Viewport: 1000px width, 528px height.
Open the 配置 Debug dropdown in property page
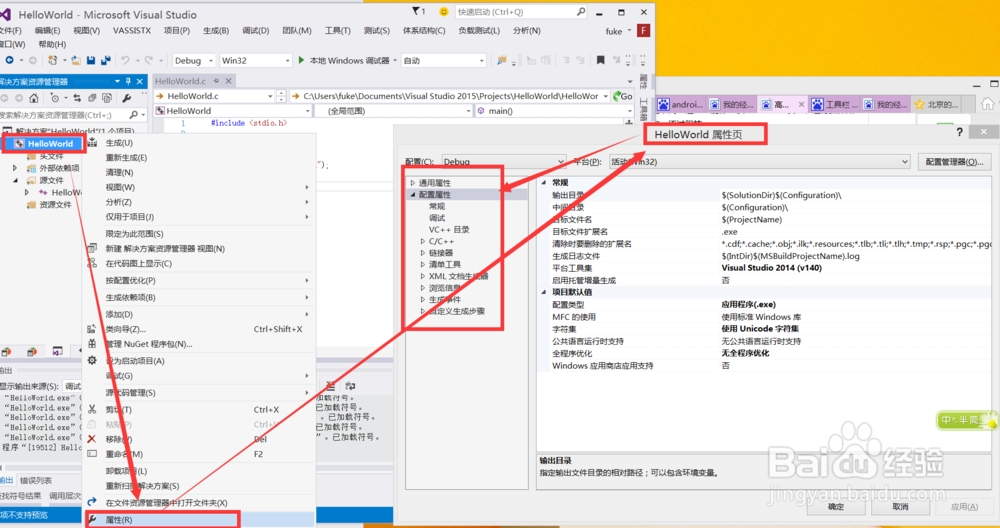(503, 162)
